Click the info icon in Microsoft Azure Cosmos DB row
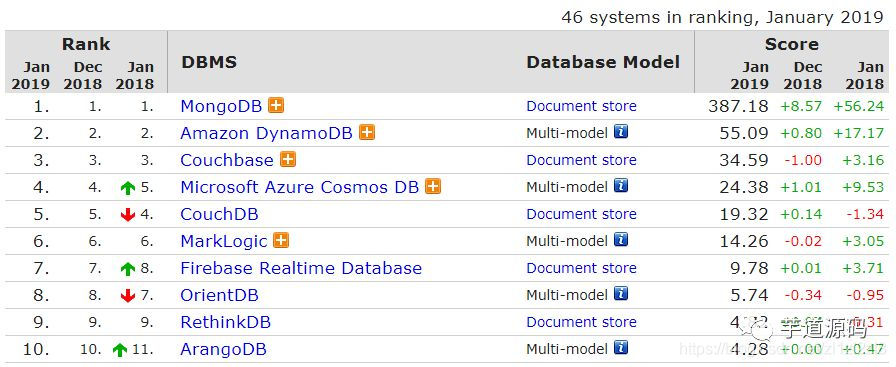 click(x=621, y=186)
